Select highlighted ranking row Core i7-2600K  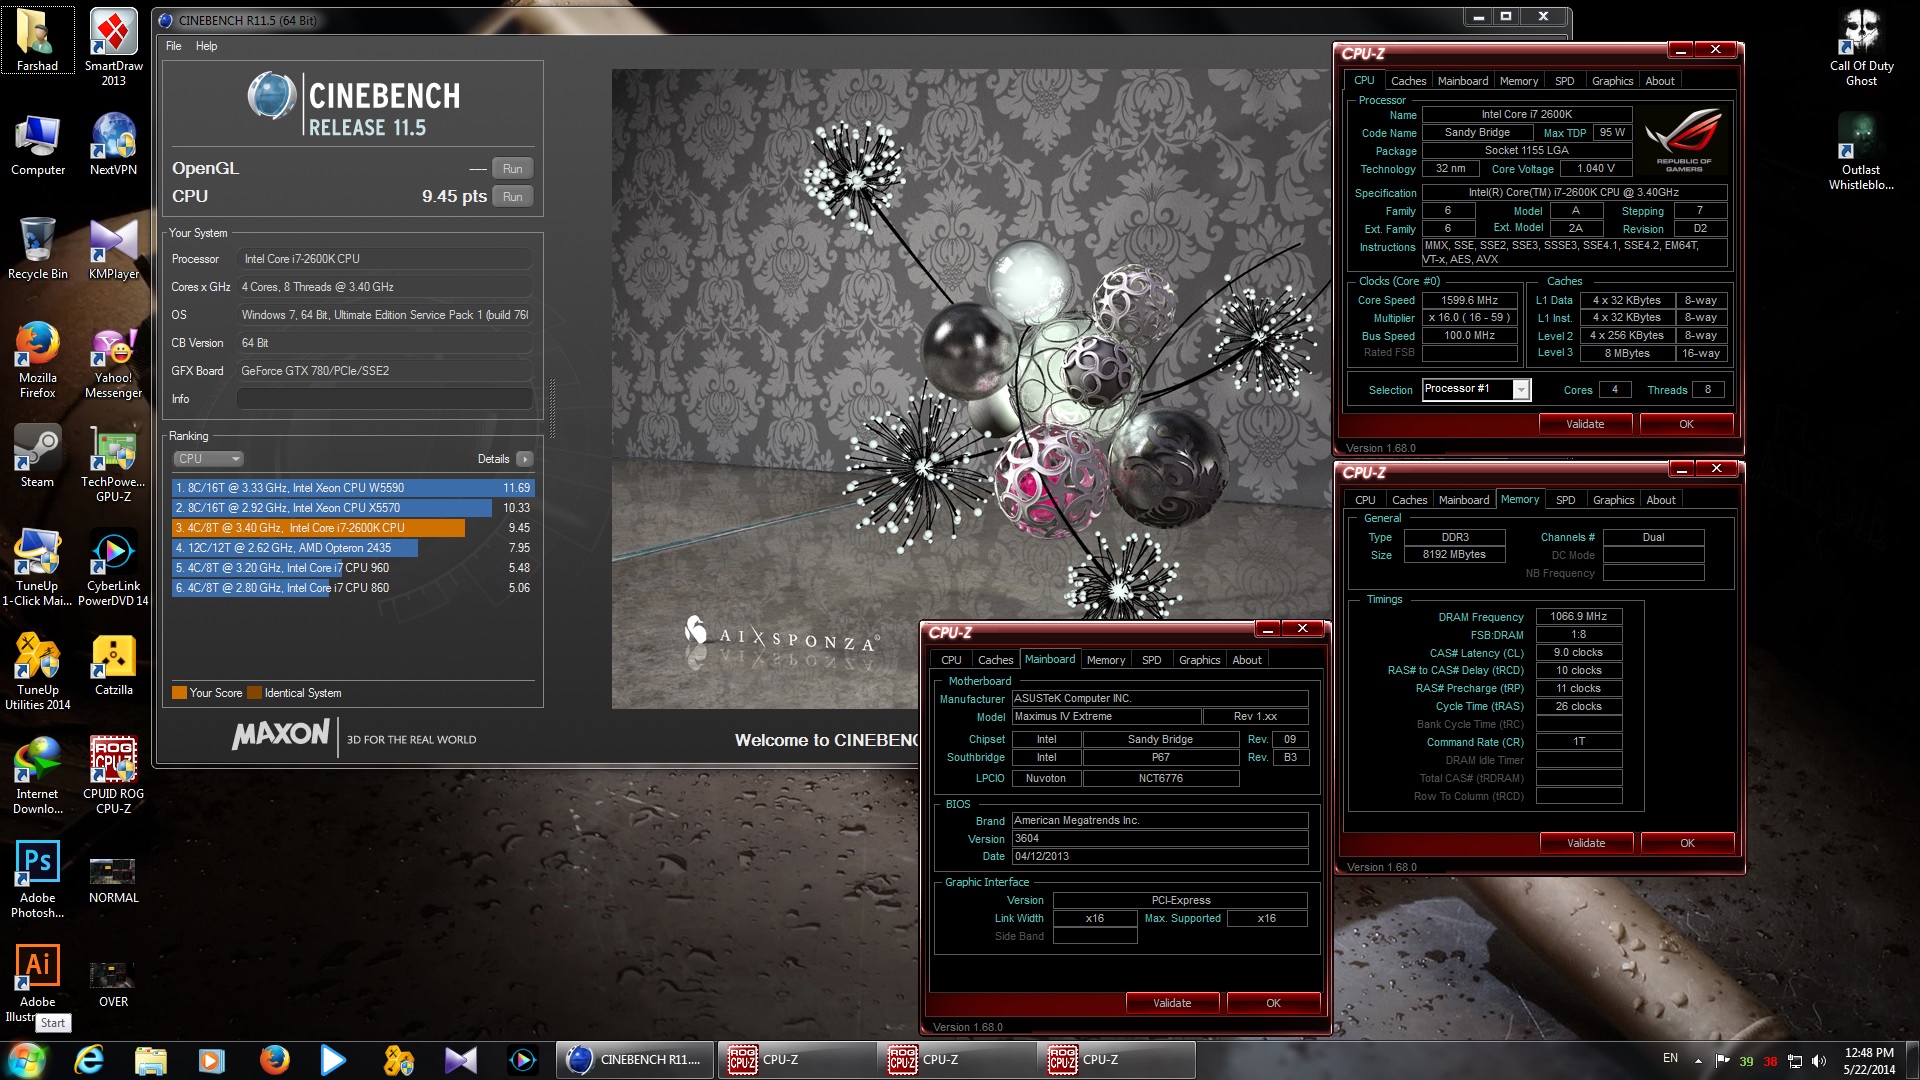point(353,528)
